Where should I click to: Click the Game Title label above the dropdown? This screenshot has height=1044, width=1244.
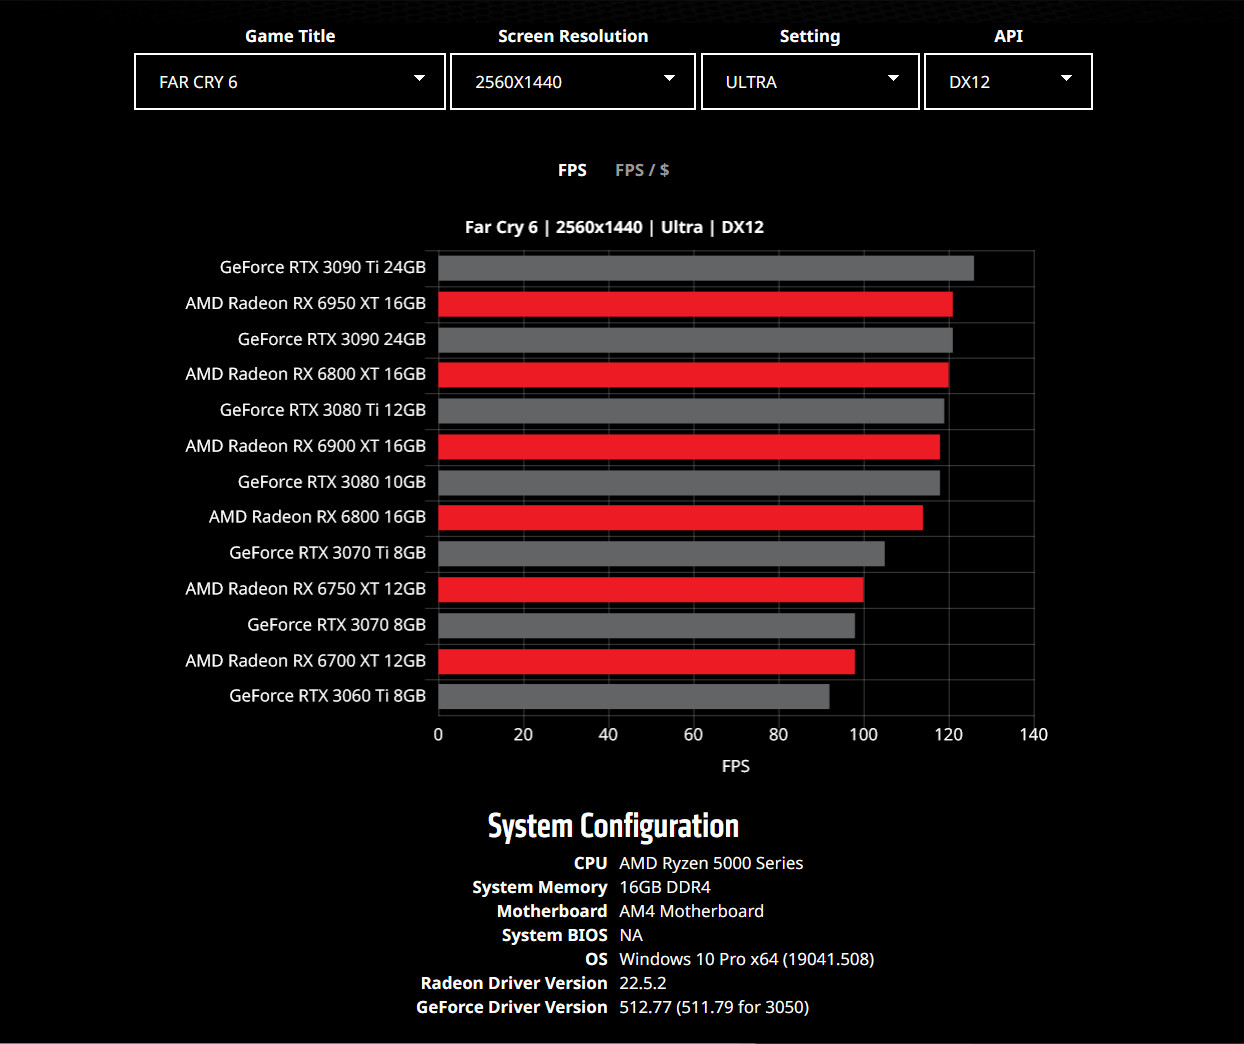coord(290,36)
